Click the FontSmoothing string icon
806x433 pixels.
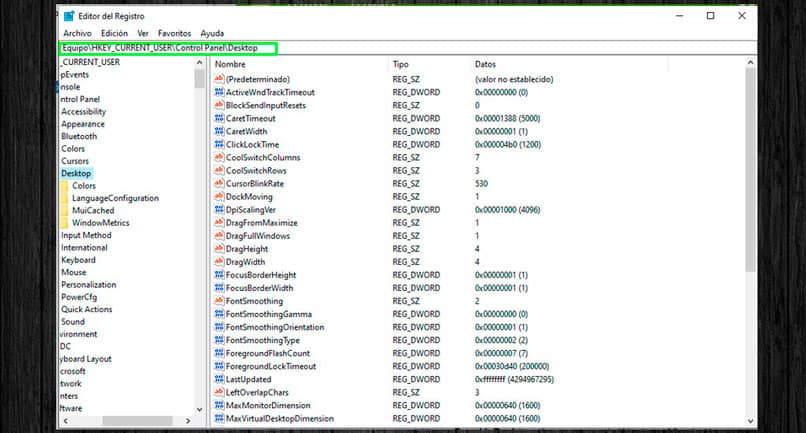(219, 301)
